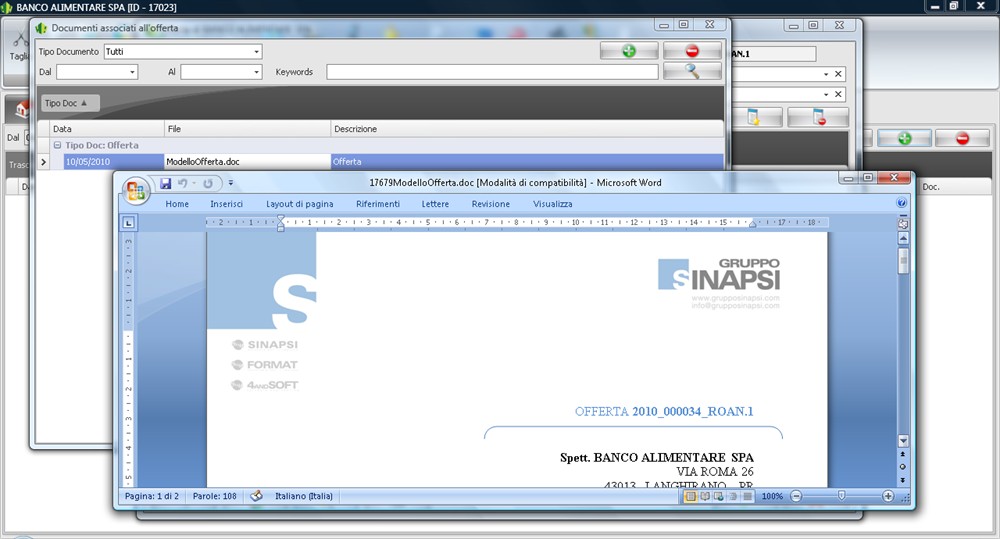
Task: Click the next page double arrow in Word's scrollbar
Action: point(903,480)
